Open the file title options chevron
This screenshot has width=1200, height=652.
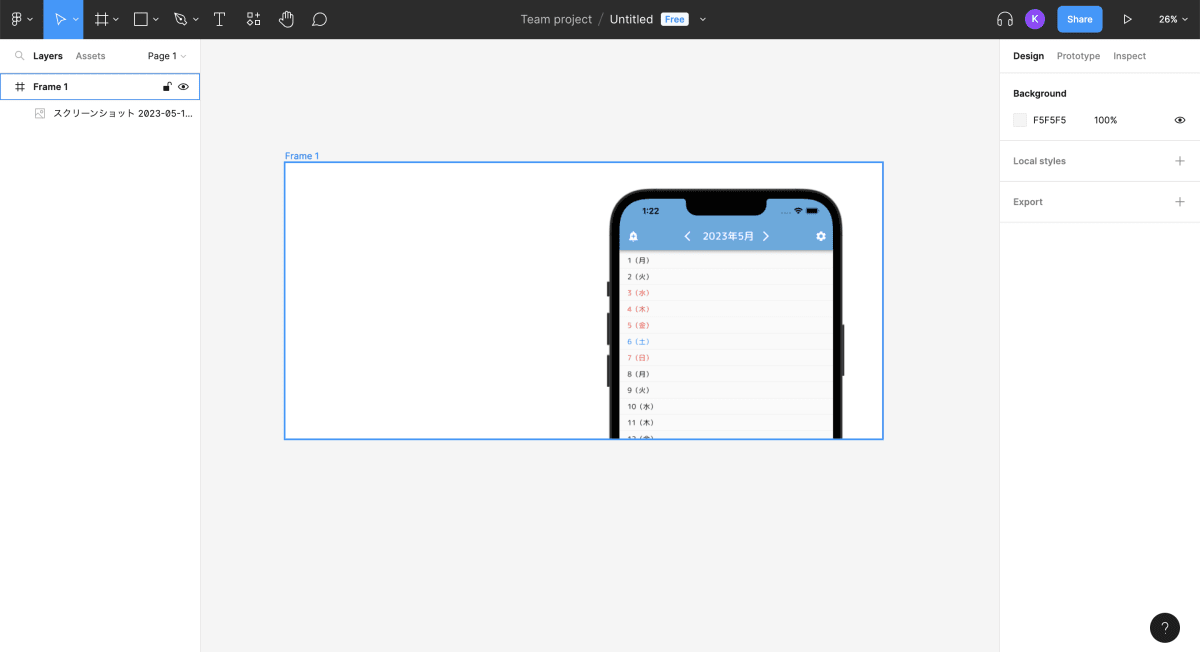tap(703, 19)
